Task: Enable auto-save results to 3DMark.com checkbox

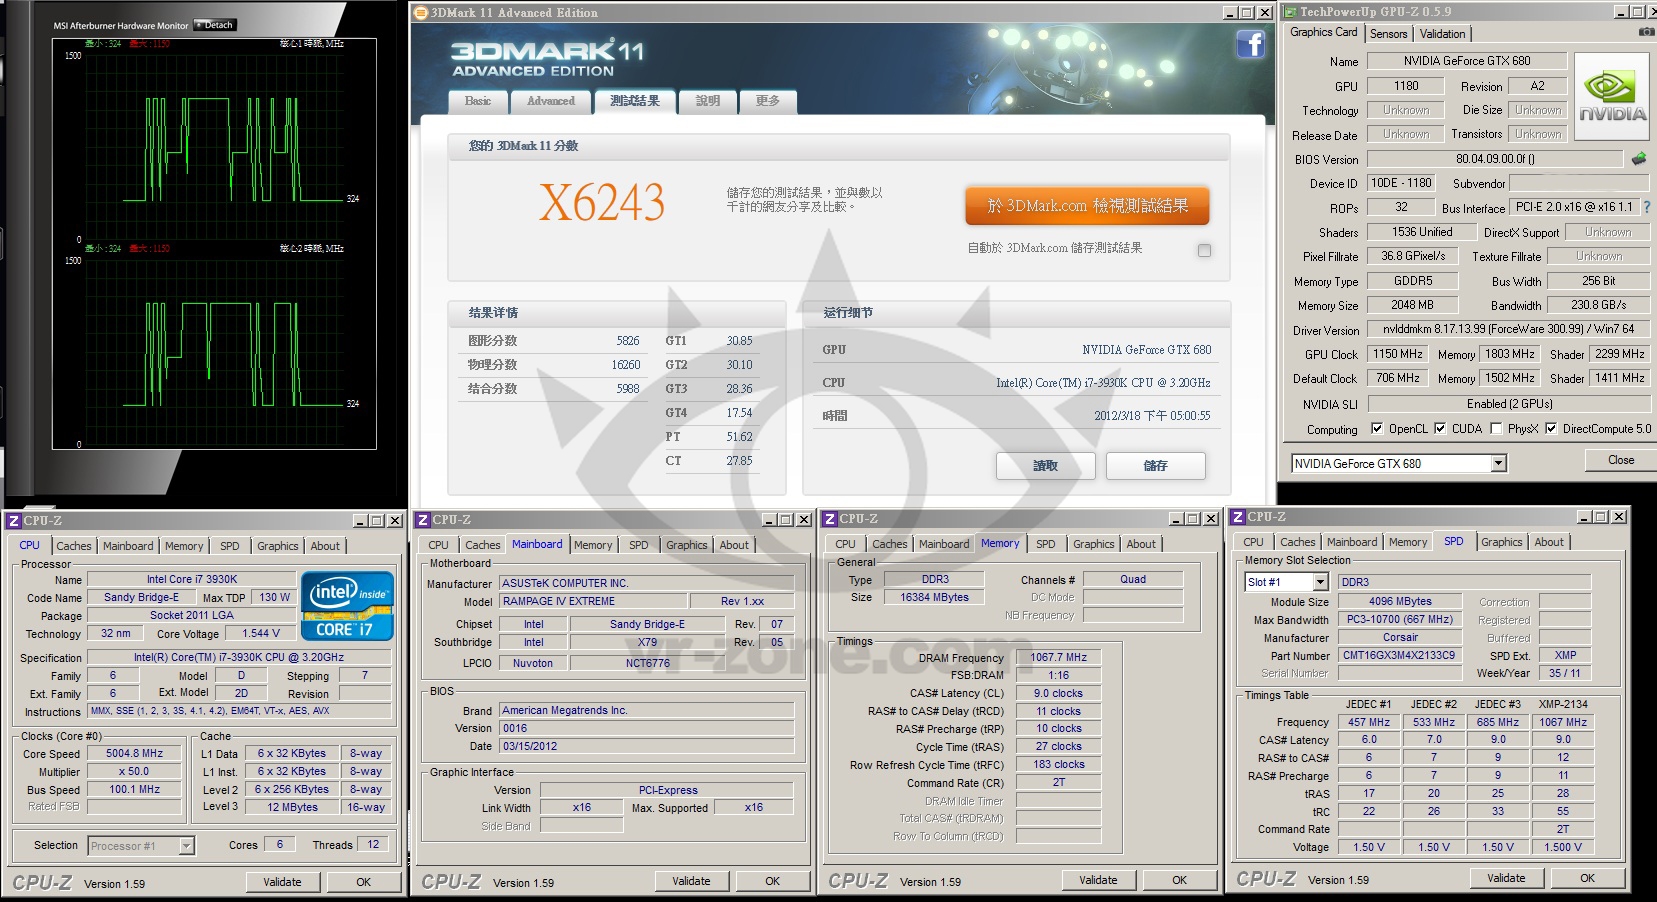Action: (x=1204, y=250)
